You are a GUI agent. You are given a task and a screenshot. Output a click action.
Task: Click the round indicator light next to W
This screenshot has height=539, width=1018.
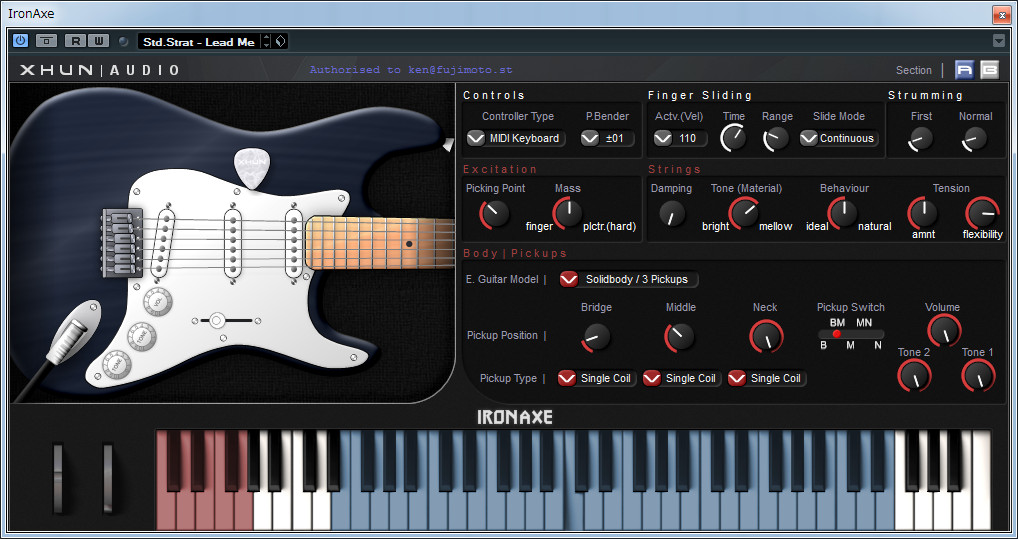123,42
